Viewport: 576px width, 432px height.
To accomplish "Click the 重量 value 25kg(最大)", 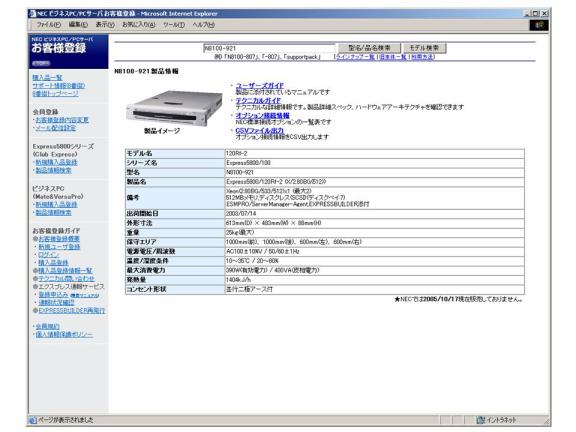I will point(240,233).
